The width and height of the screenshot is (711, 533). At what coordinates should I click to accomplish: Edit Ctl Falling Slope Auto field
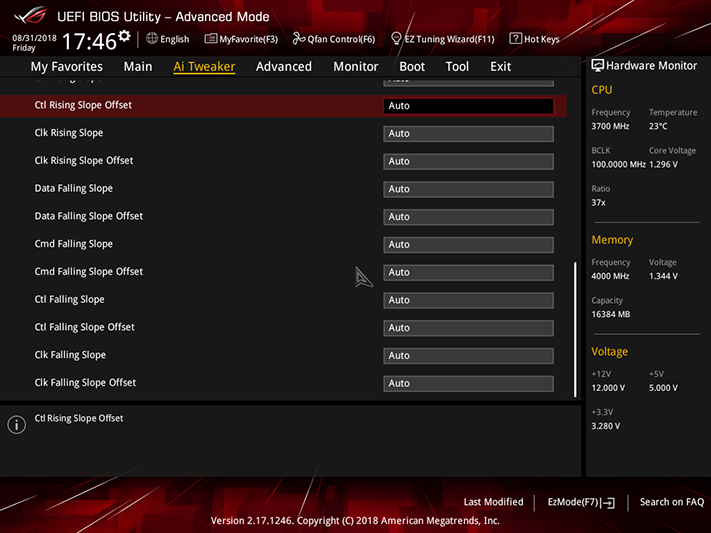coord(468,300)
